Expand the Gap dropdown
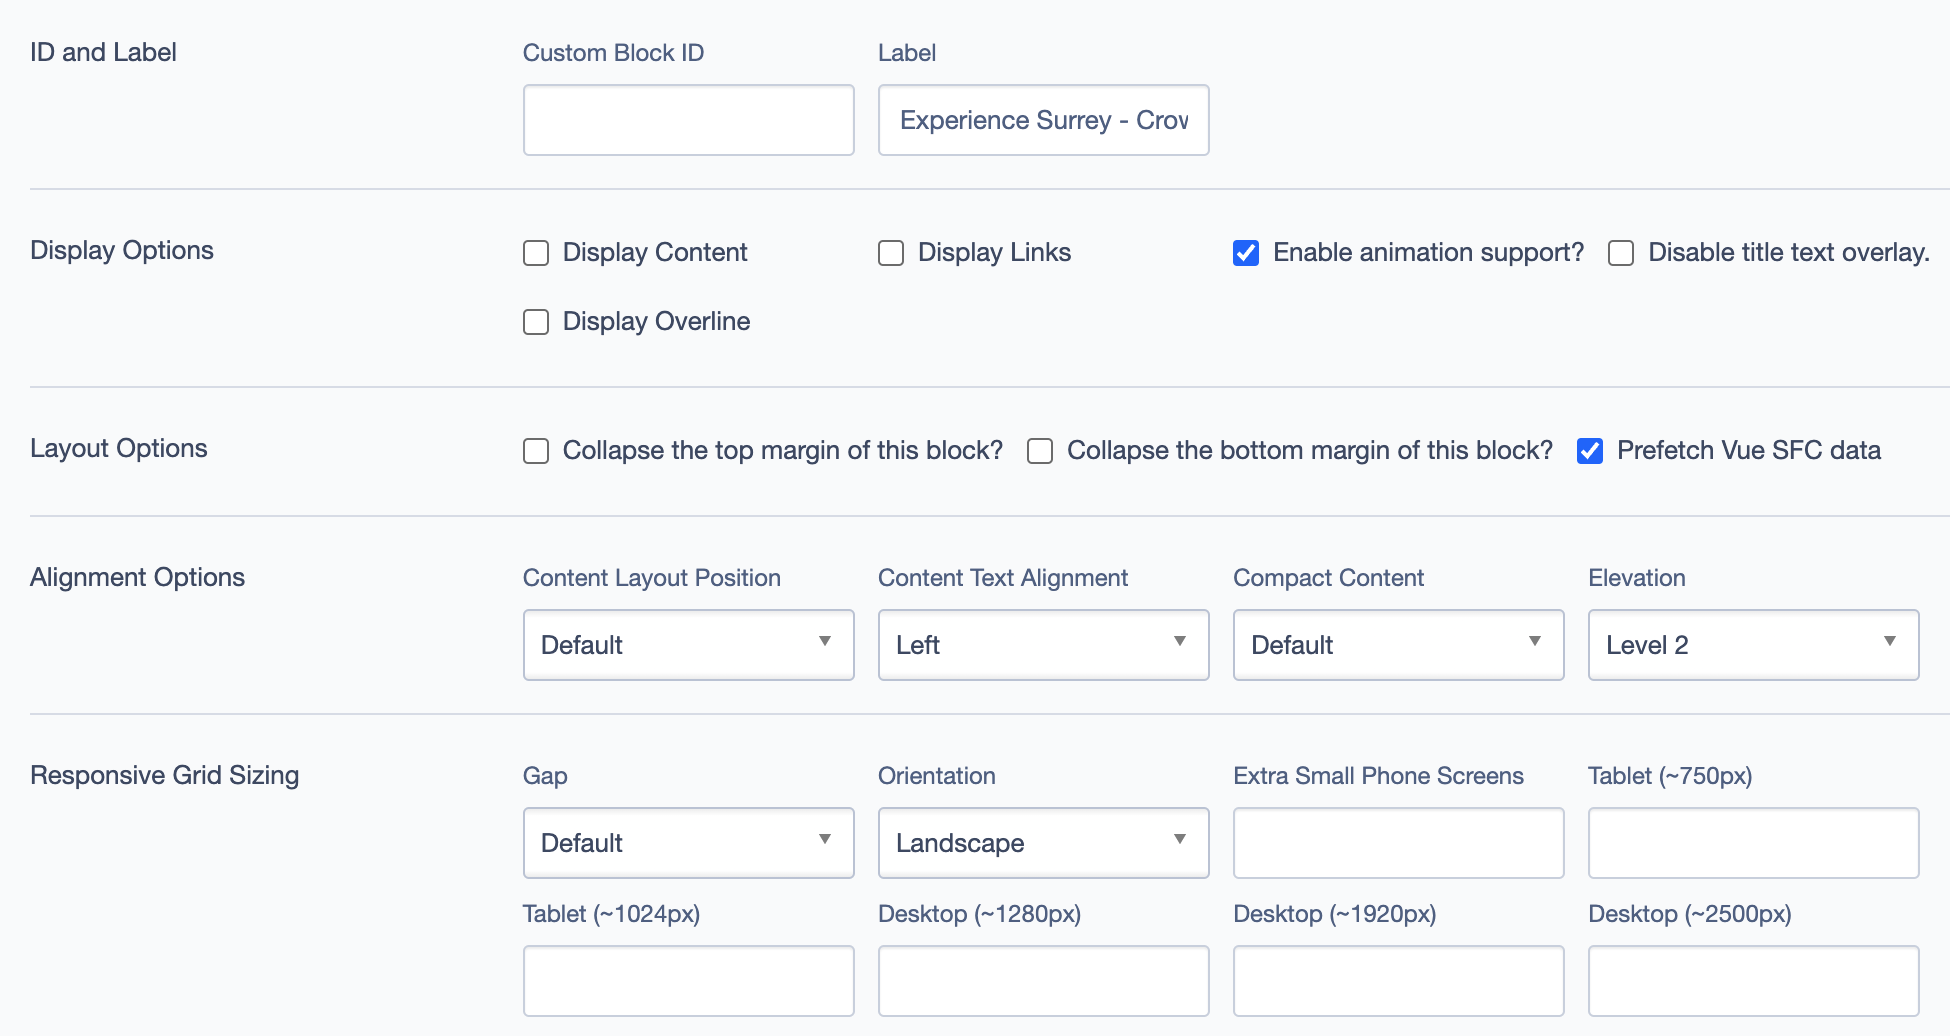Viewport: 1950px width, 1036px height. pos(688,843)
